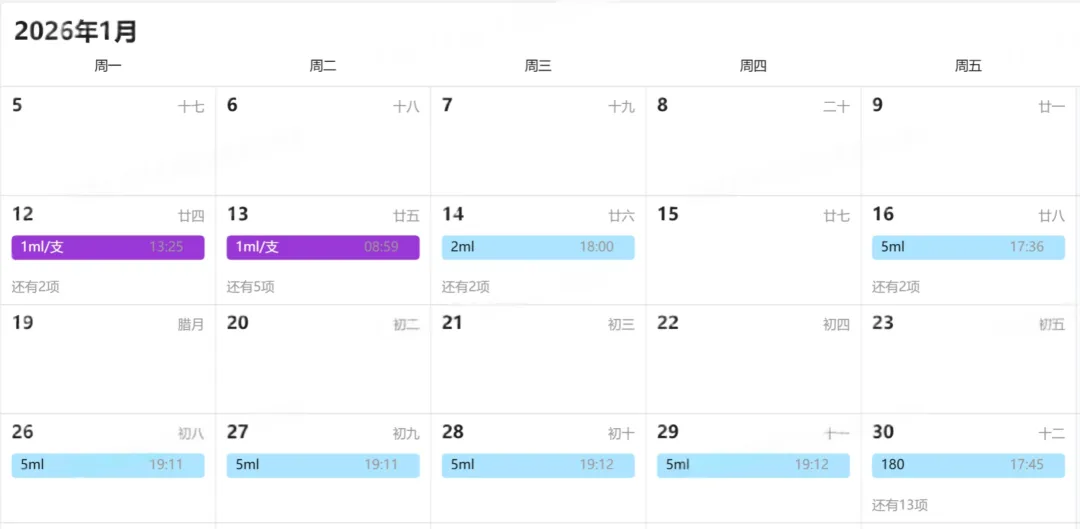This screenshot has height=529, width=1080.
Task: Open the 5ml event on January 26
Action: 108,465
